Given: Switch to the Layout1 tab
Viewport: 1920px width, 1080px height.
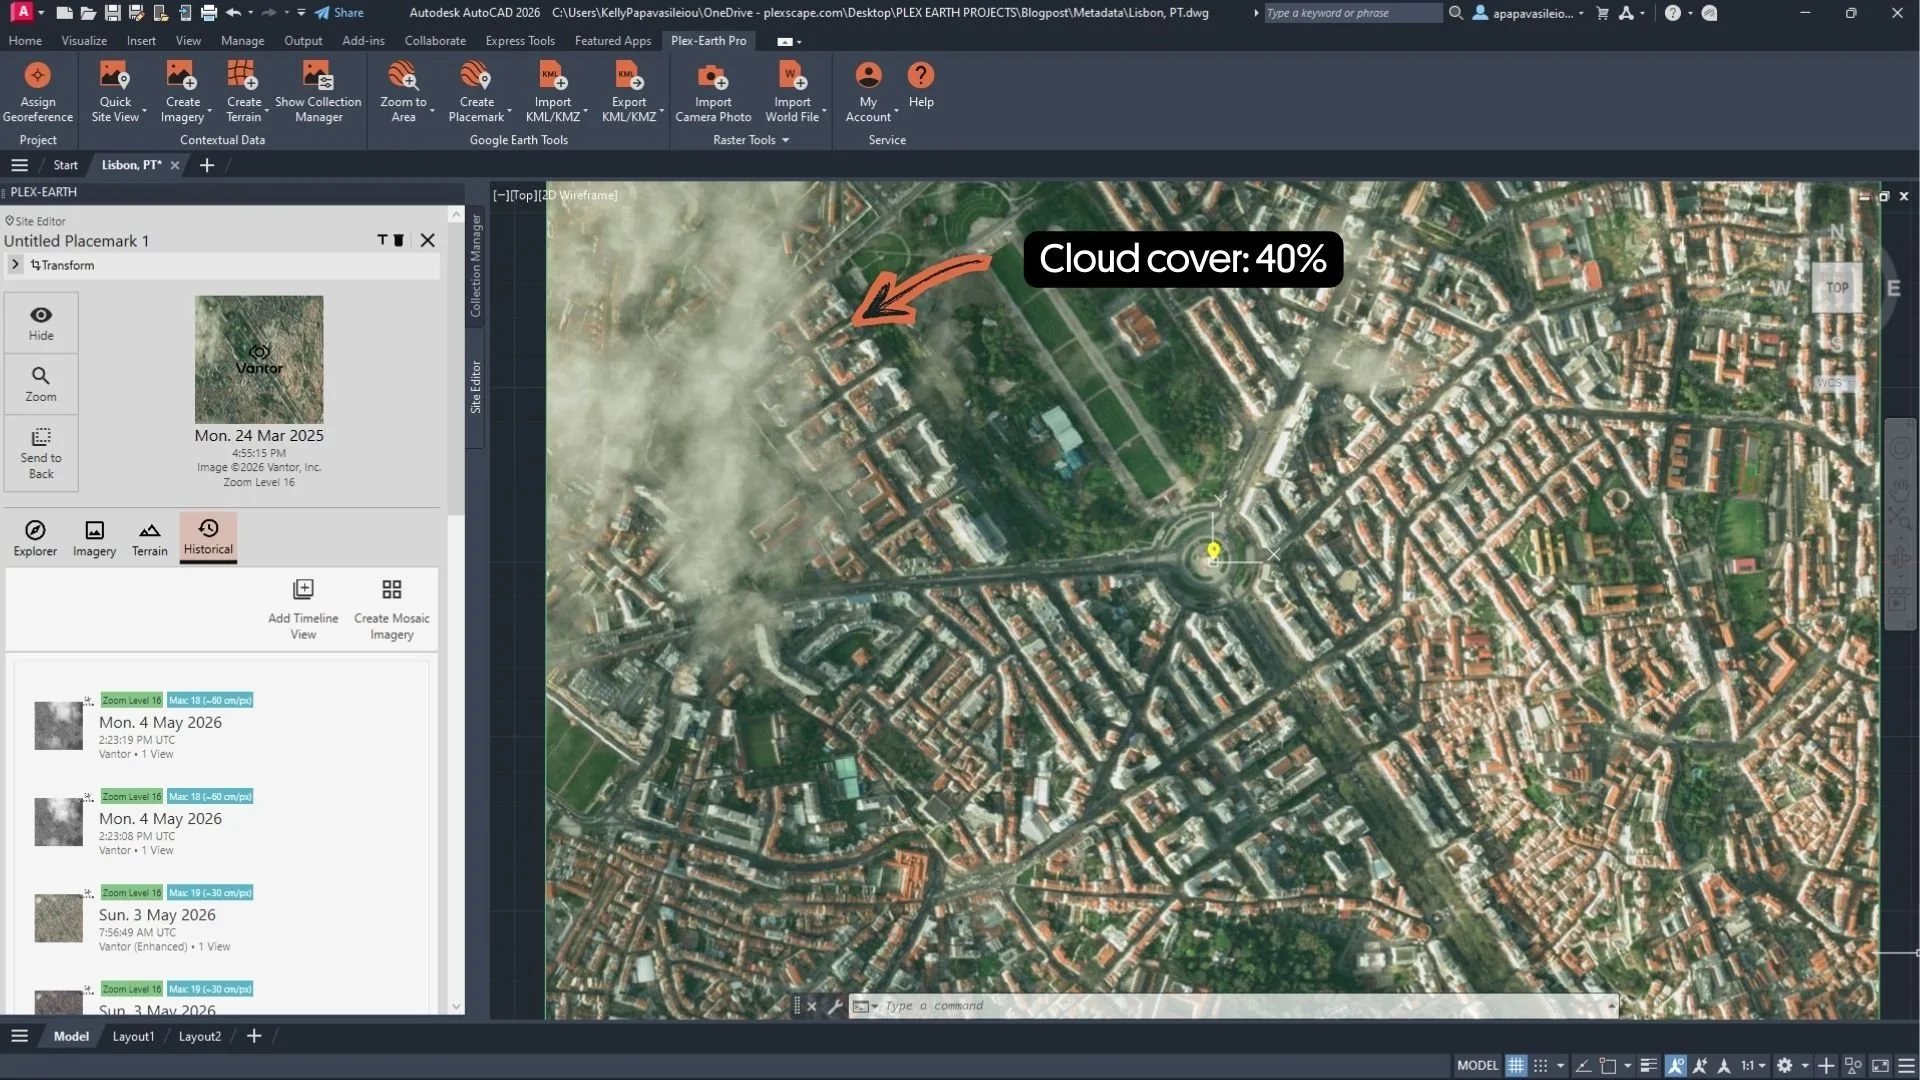Looking at the screenshot, I should 133,1037.
